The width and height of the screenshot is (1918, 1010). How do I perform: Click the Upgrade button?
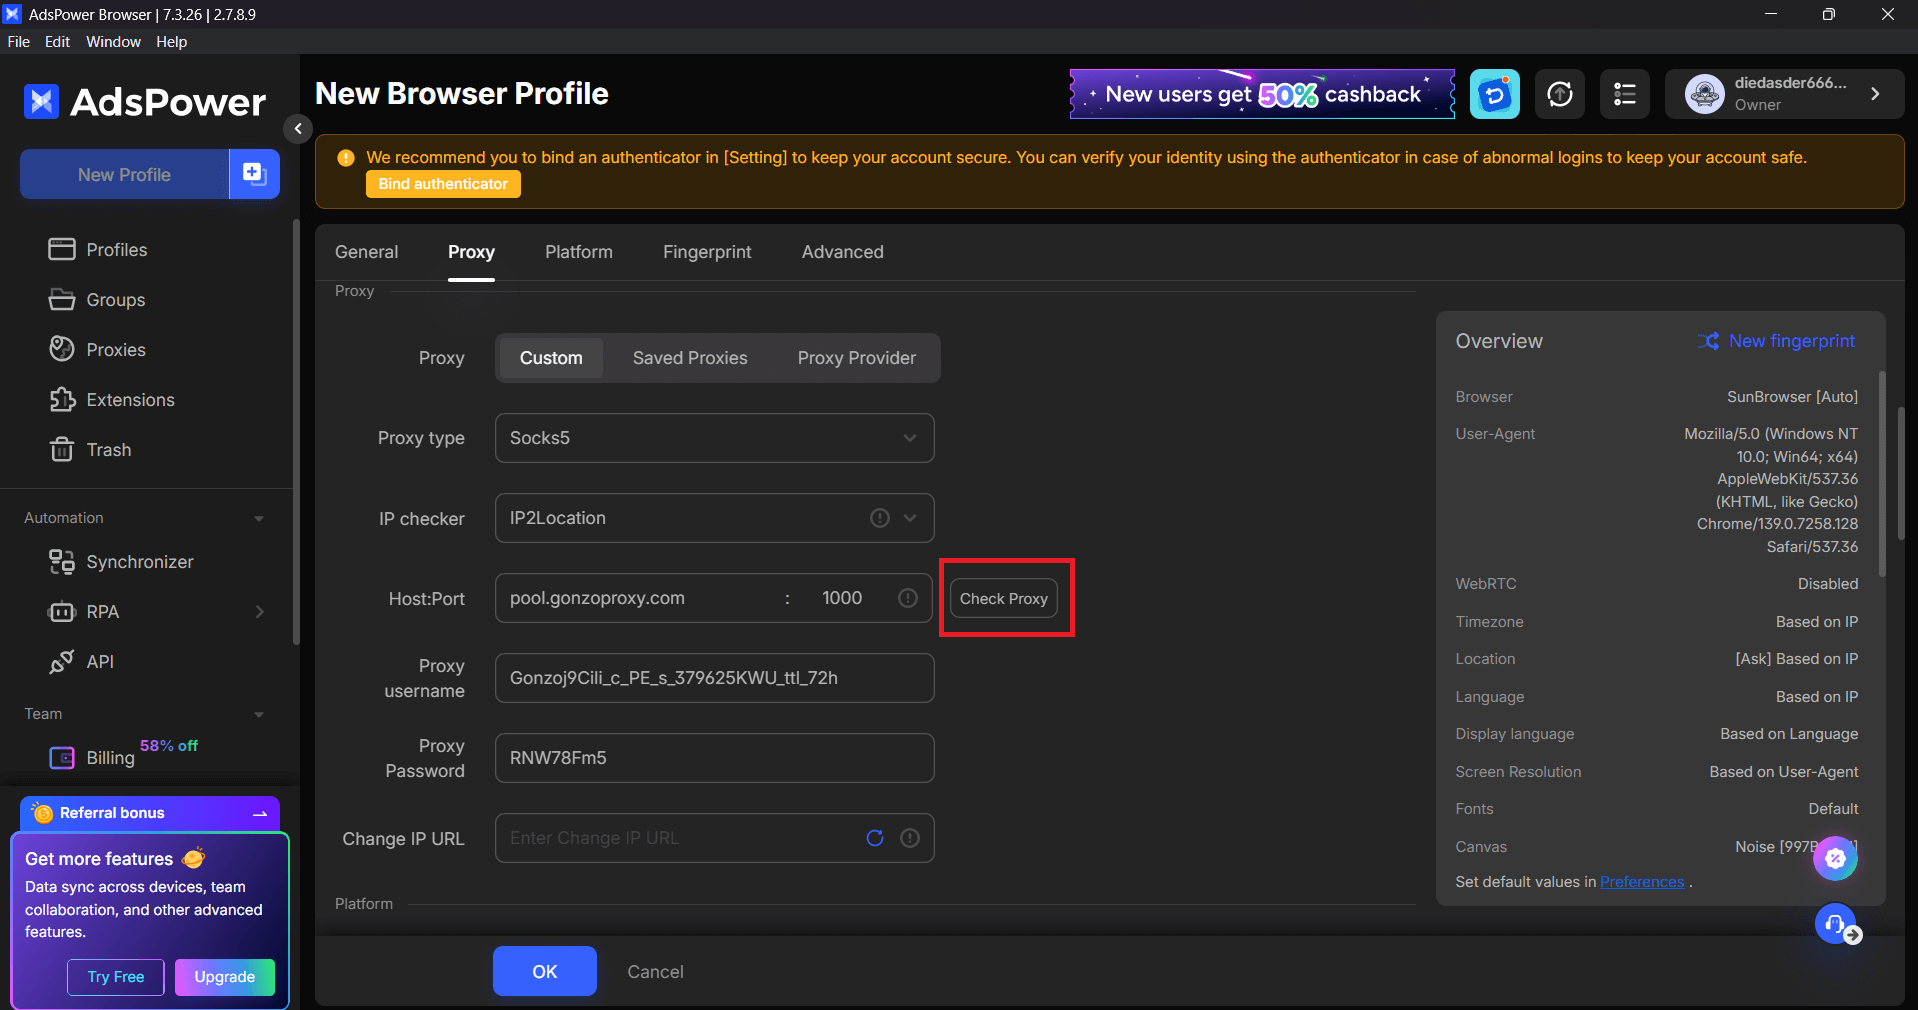point(225,977)
